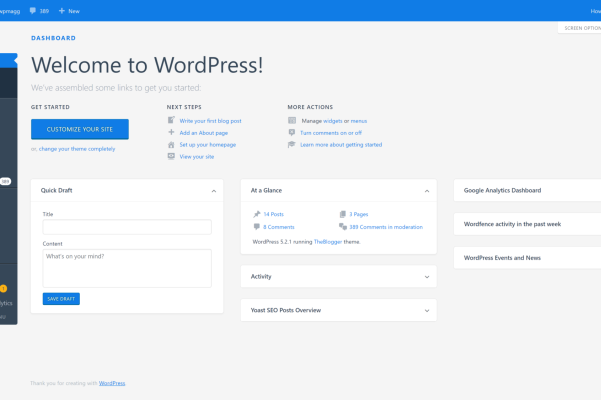Click the Customize Your Site button
601x400 pixels.
[80, 129]
